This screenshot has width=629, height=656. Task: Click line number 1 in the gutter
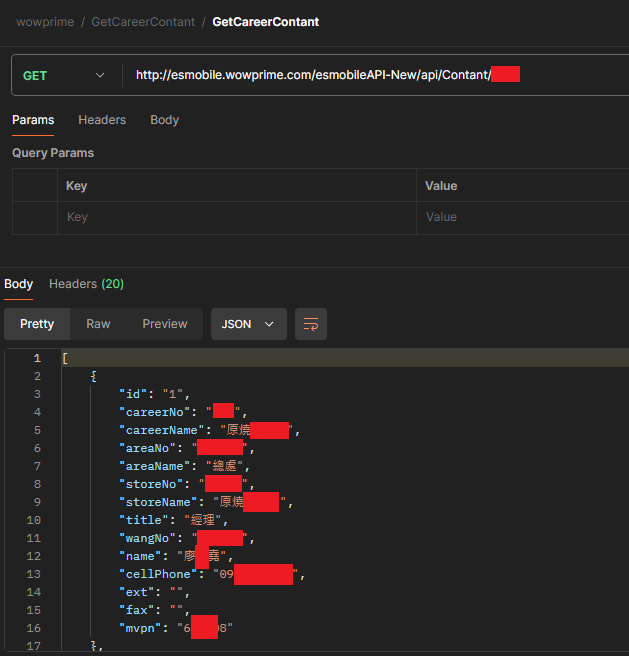pyautogui.click(x=37, y=358)
